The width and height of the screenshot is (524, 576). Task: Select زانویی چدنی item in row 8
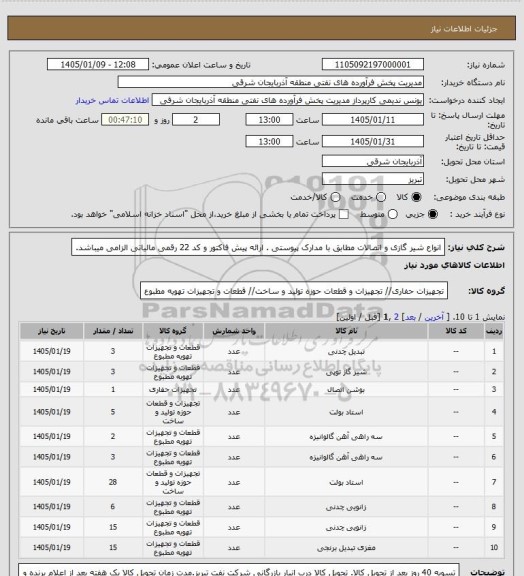[x=346, y=507]
